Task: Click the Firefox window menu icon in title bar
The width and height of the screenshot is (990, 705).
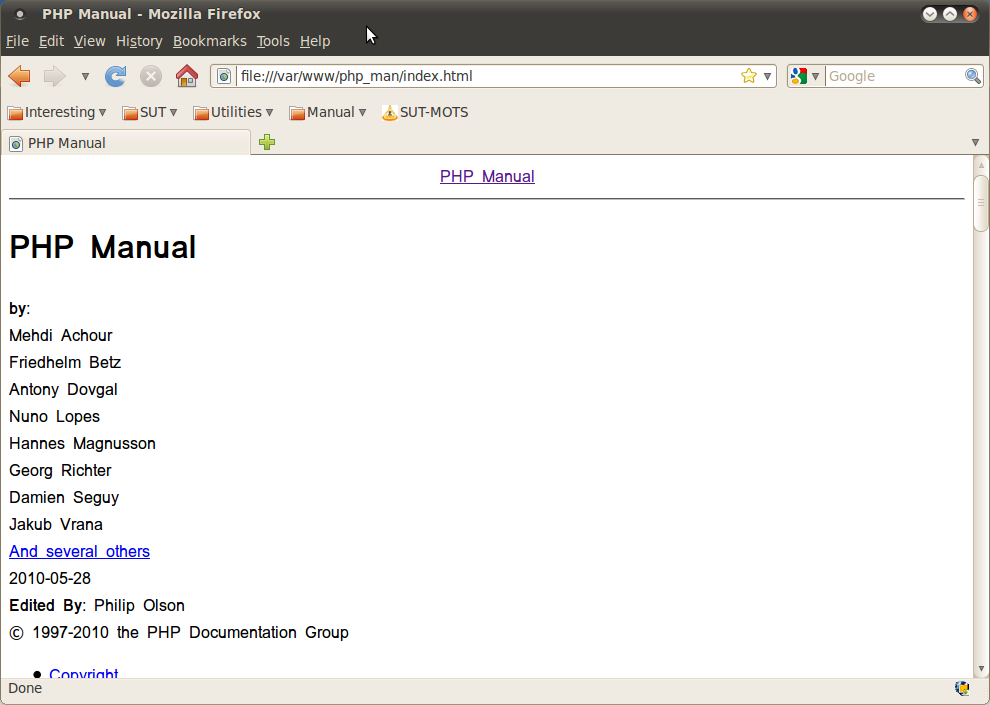Action: tap(20, 14)
